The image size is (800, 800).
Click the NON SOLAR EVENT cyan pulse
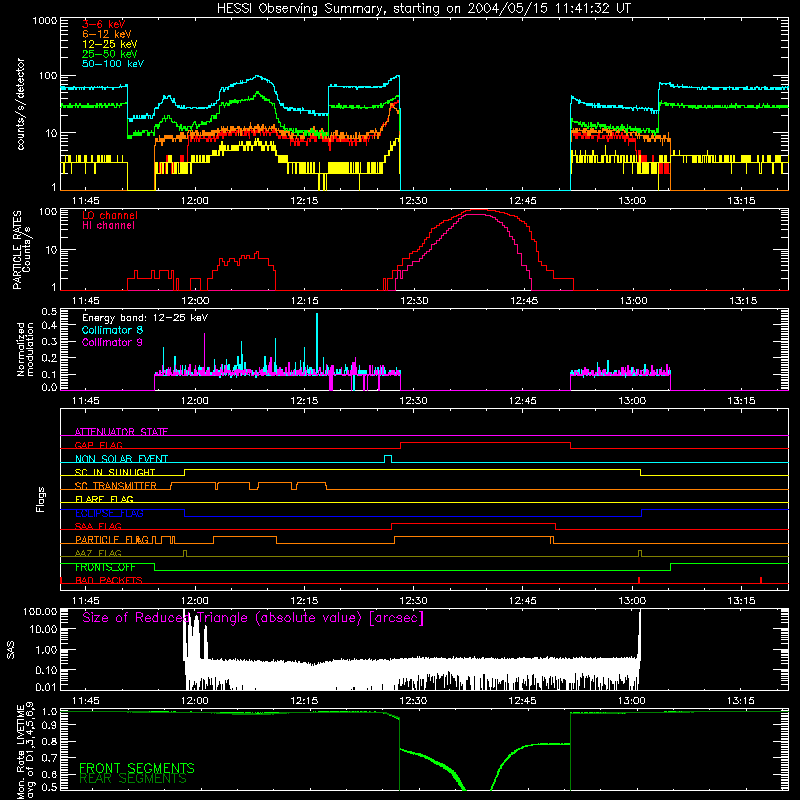click(x=388, y=458)
